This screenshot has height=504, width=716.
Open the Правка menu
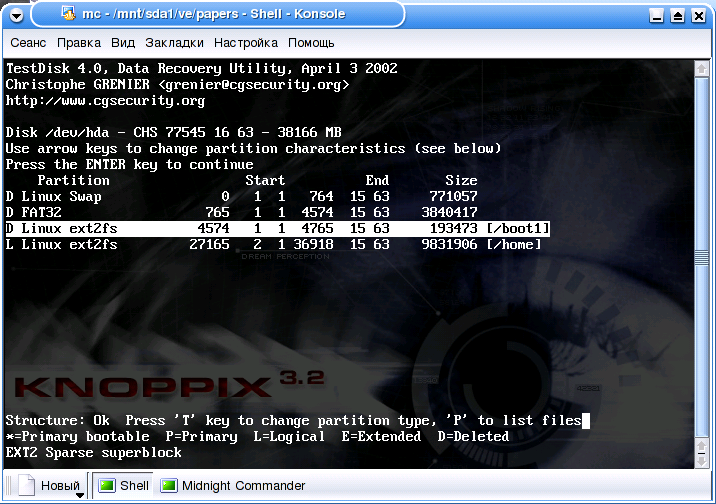pos(79,43)
